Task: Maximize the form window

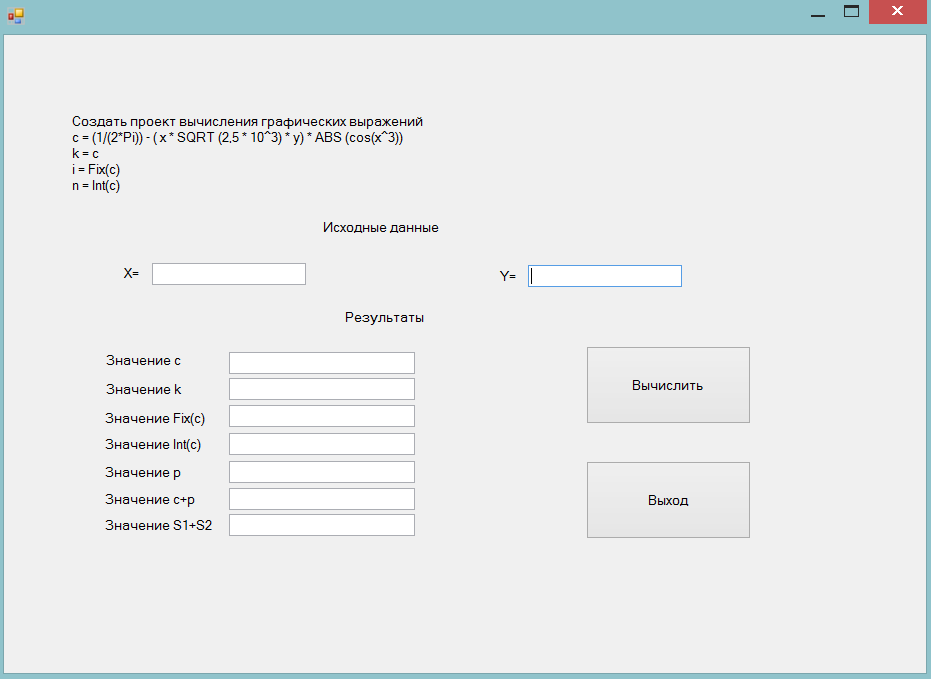Action: (x=851, y=12)
